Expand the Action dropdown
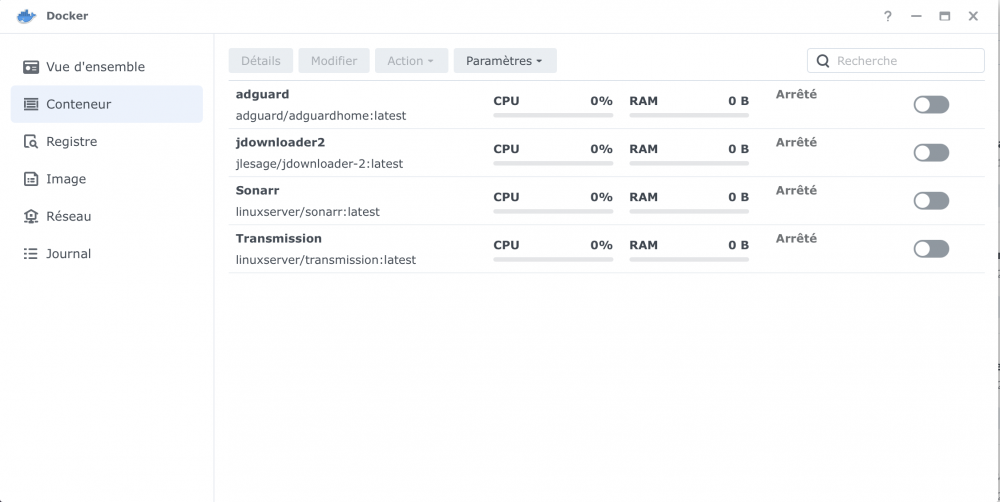Screen dimensions: 1000x502 (x=410, y=61)
